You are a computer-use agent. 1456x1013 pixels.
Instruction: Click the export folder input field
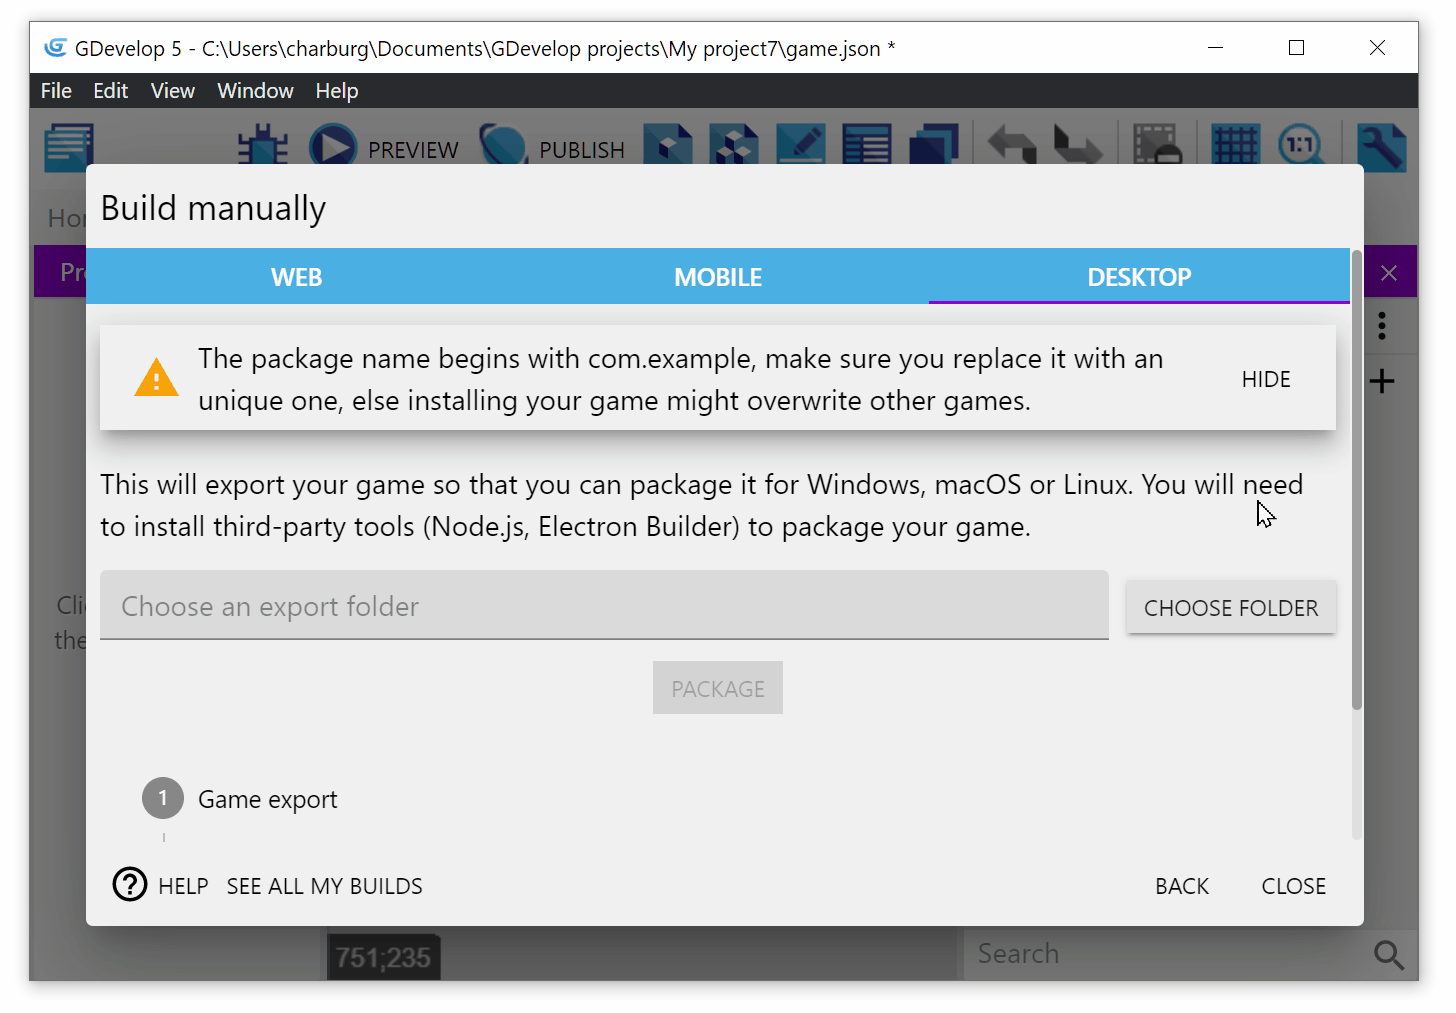(x=604, y=606)
